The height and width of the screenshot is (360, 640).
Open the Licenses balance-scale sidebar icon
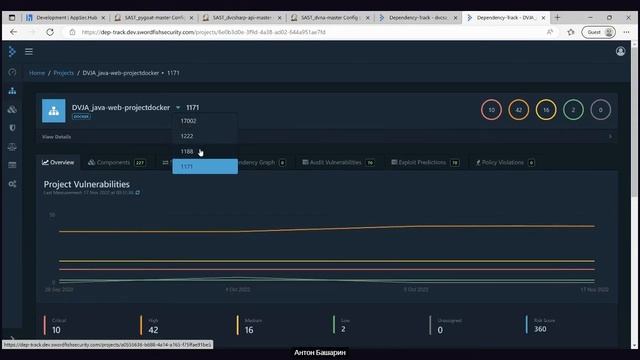(x=12, y=147)
